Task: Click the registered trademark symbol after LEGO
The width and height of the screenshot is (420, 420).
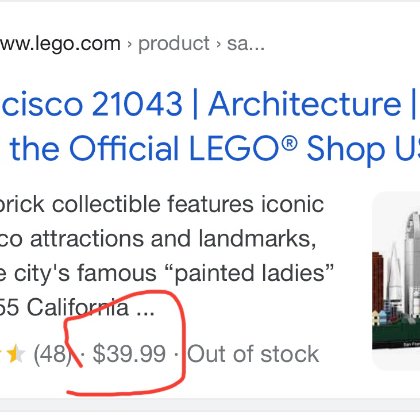Action: coord(289,144)
